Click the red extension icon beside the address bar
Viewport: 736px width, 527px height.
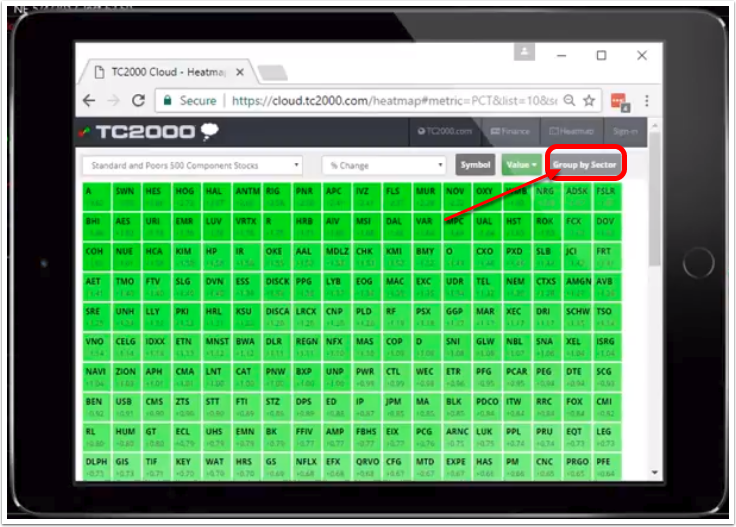coord(620,101)
